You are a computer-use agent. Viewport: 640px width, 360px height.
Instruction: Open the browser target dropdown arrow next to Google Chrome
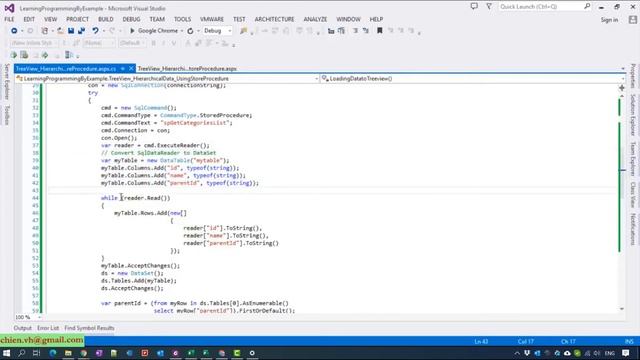(182, 31)
